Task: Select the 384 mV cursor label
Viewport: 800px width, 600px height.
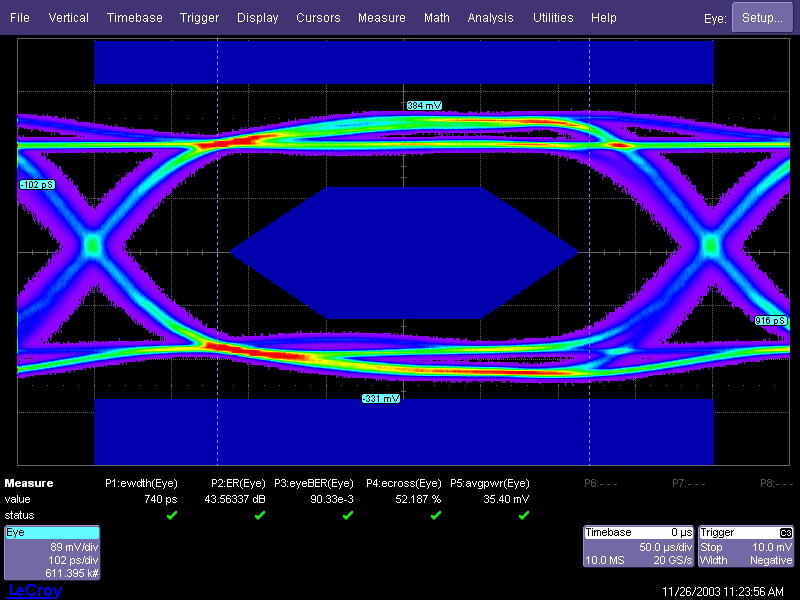Action: pos(424,105)
